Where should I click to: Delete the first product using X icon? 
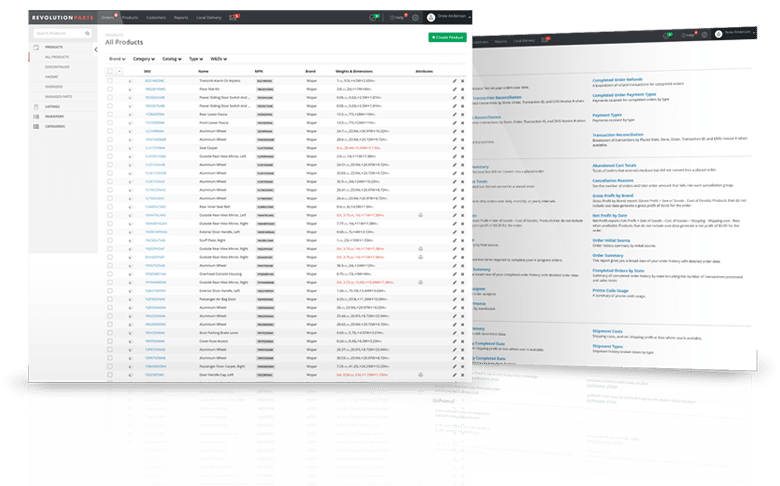coord(462,80)
